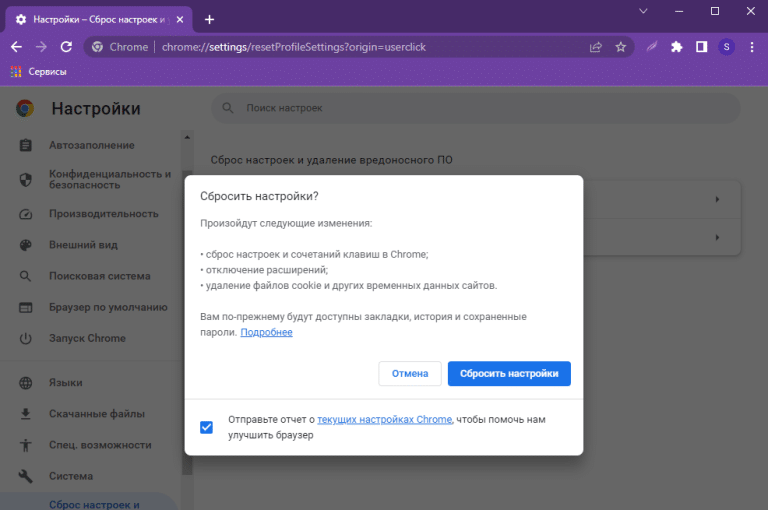Open the Сервисы apps grid icon
The height and width of the screenshot is (510, 768).
point(16,72)
